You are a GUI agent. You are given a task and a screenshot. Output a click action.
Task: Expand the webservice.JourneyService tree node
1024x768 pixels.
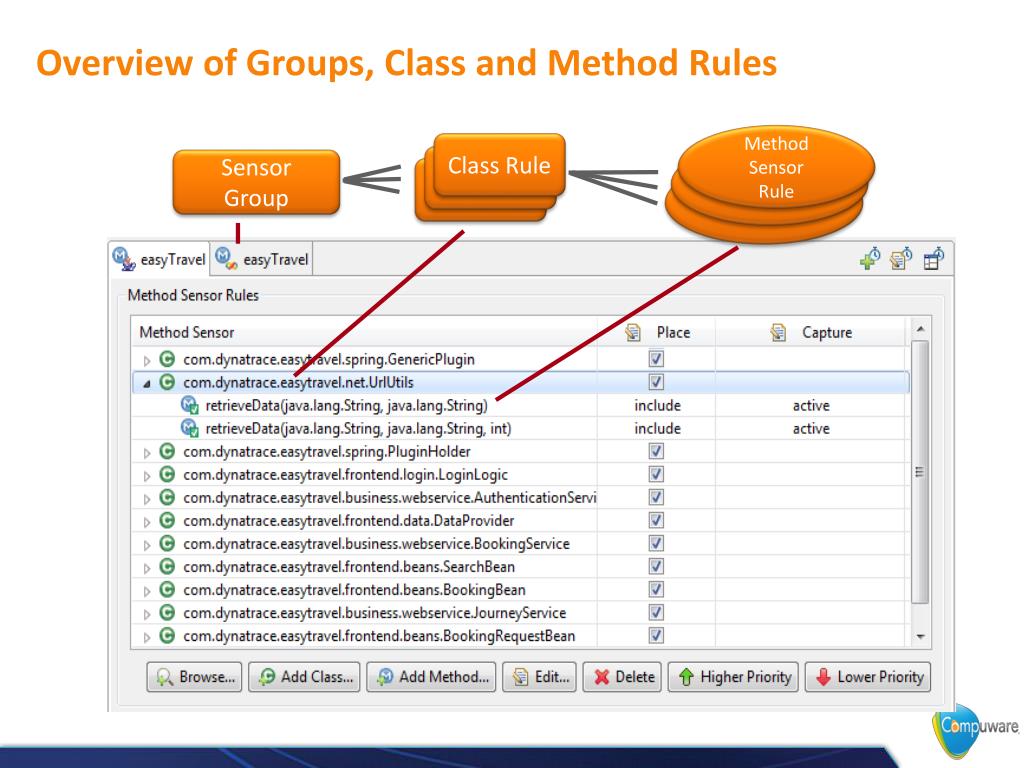(x=147, y=615)
